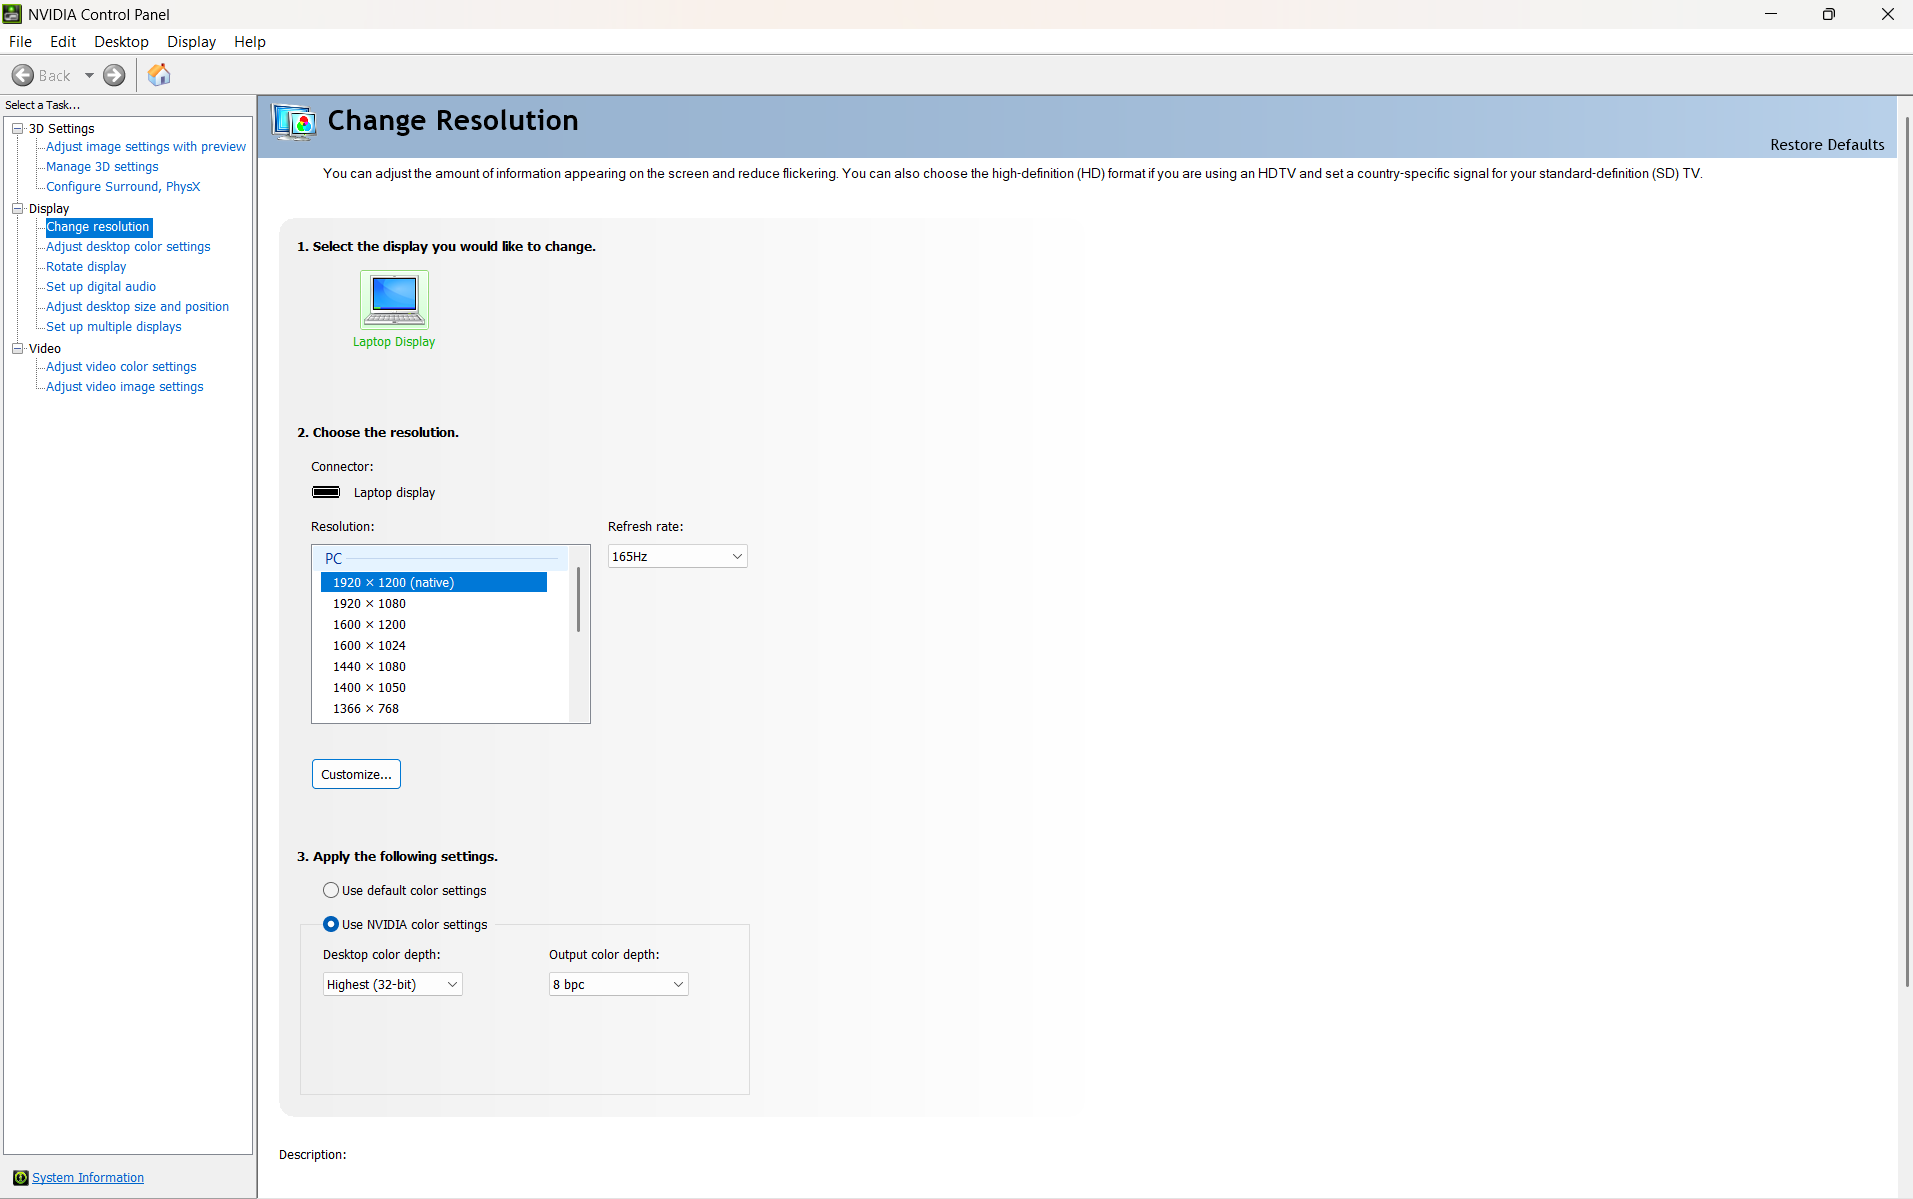Open Set up multiple displays
The width and height of the screenshot is (1913, 1199).
tap(114, 327)
